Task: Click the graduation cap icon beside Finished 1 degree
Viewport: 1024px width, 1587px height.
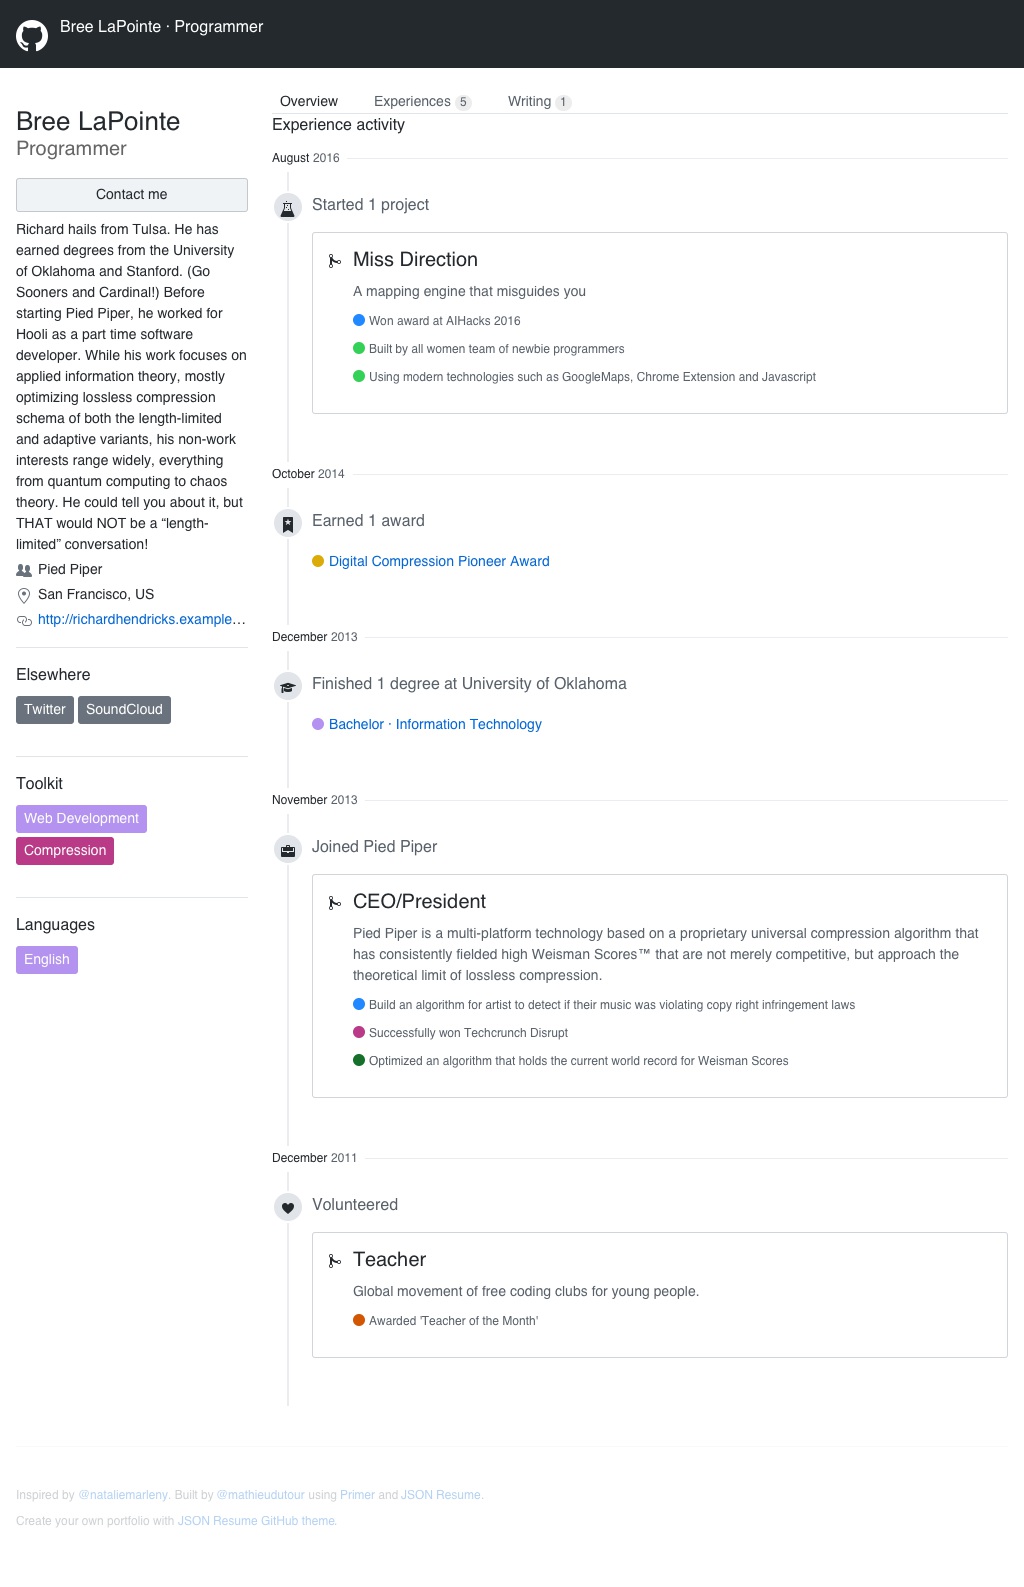Action: (288, 686)
